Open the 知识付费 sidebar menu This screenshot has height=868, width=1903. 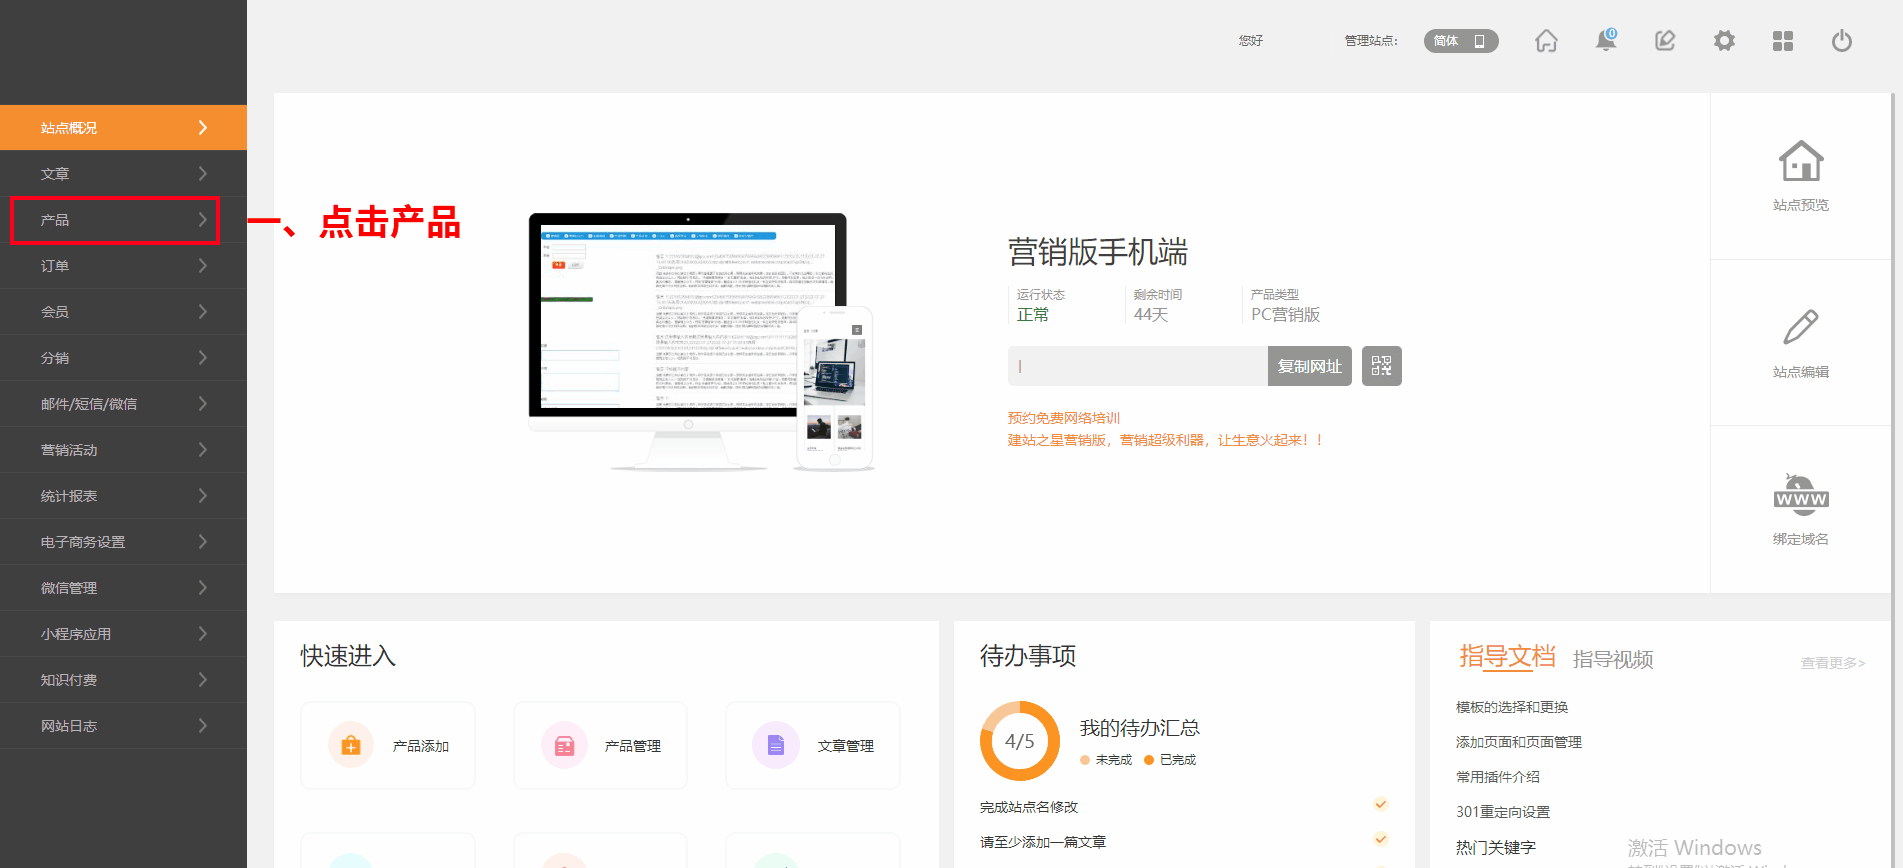(123, 680)
